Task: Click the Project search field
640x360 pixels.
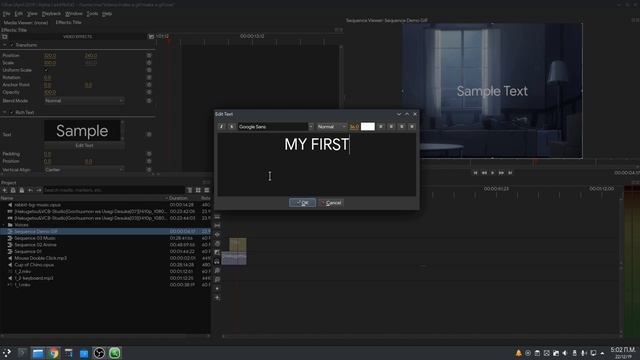Action: tap(113, 190)
